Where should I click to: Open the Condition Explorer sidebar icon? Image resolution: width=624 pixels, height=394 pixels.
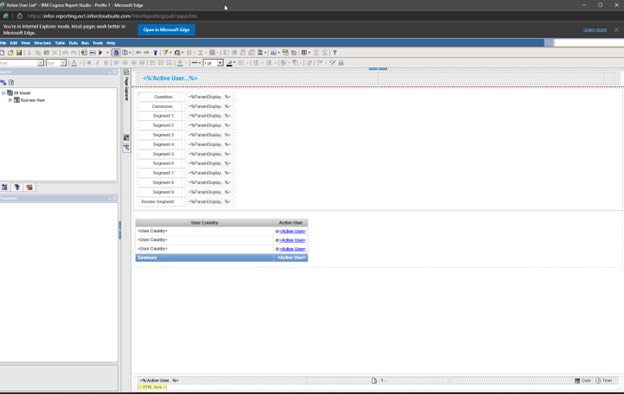click(x=127, y=148)
